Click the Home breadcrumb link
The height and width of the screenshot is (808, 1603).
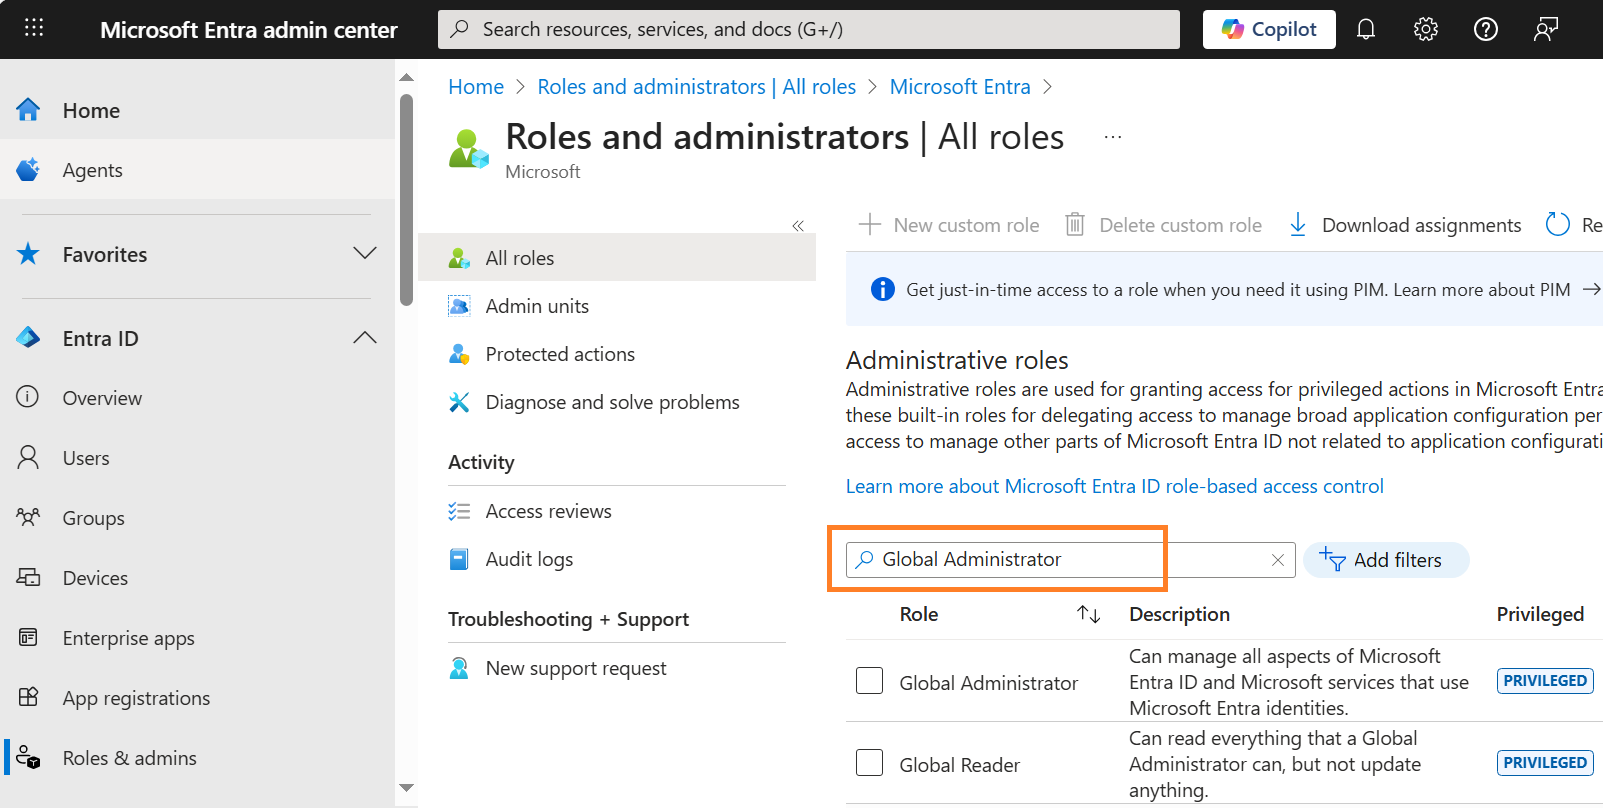tap(476, 87)
